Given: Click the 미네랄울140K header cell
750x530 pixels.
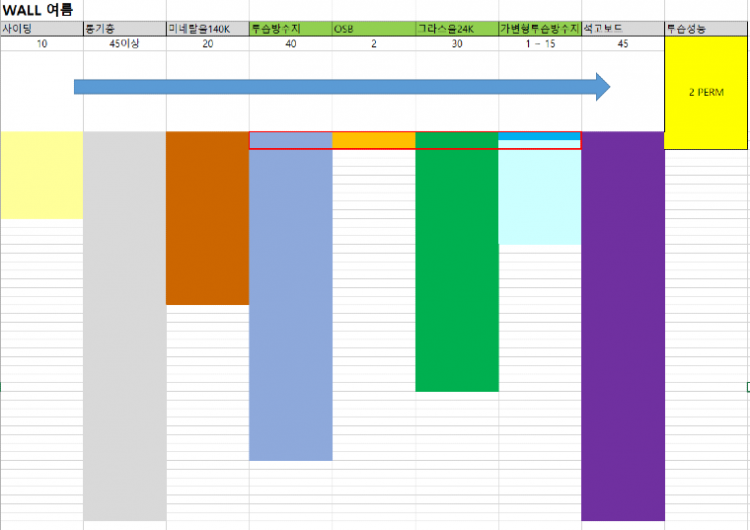Looking at the screenshot, I should (207, 29).
